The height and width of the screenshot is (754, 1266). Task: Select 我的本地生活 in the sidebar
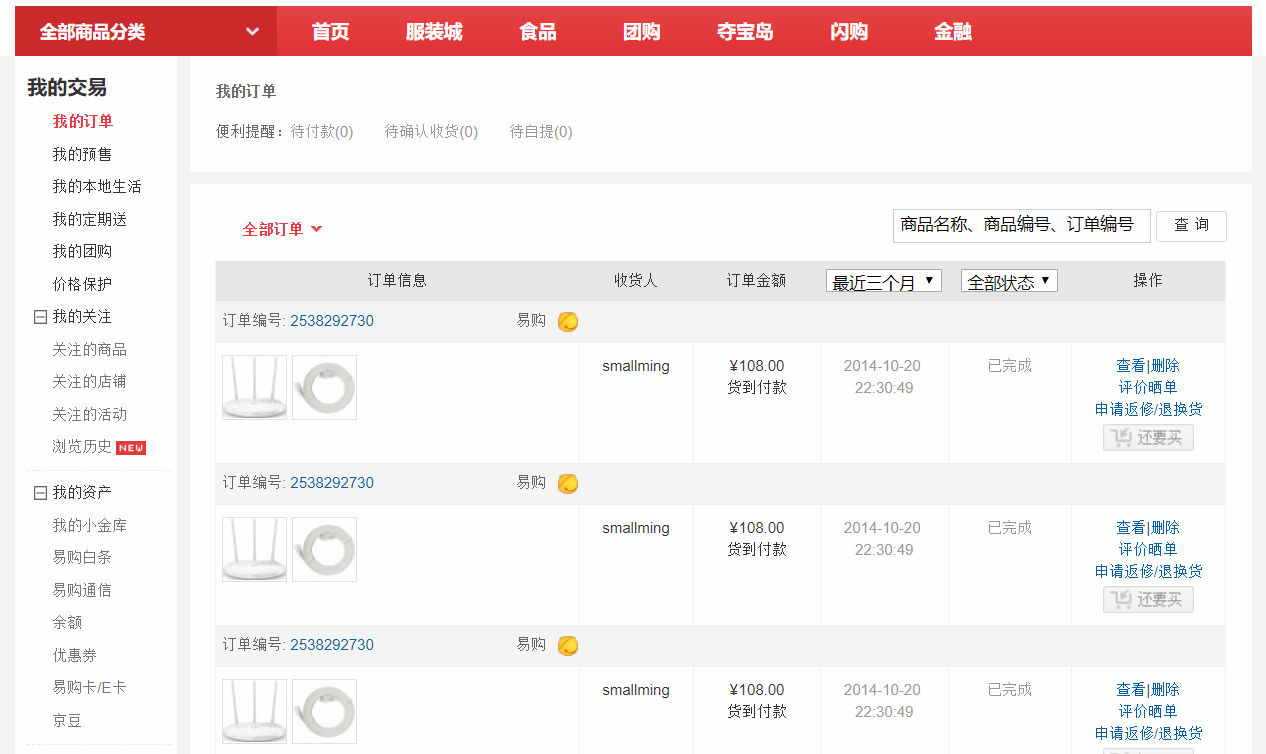coord(97,187)
